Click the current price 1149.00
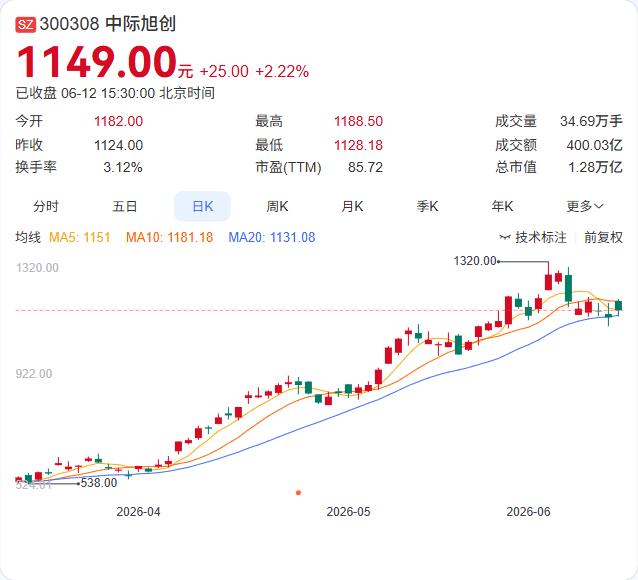Image resolution: width=638 pixels, height=580 pixels. click(x=97, y=61)
